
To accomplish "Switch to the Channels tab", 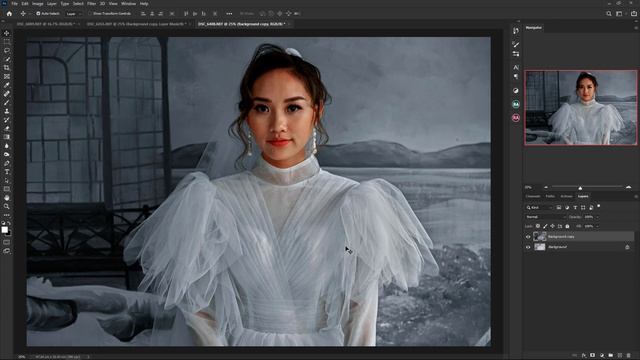I will click(533, 196).
